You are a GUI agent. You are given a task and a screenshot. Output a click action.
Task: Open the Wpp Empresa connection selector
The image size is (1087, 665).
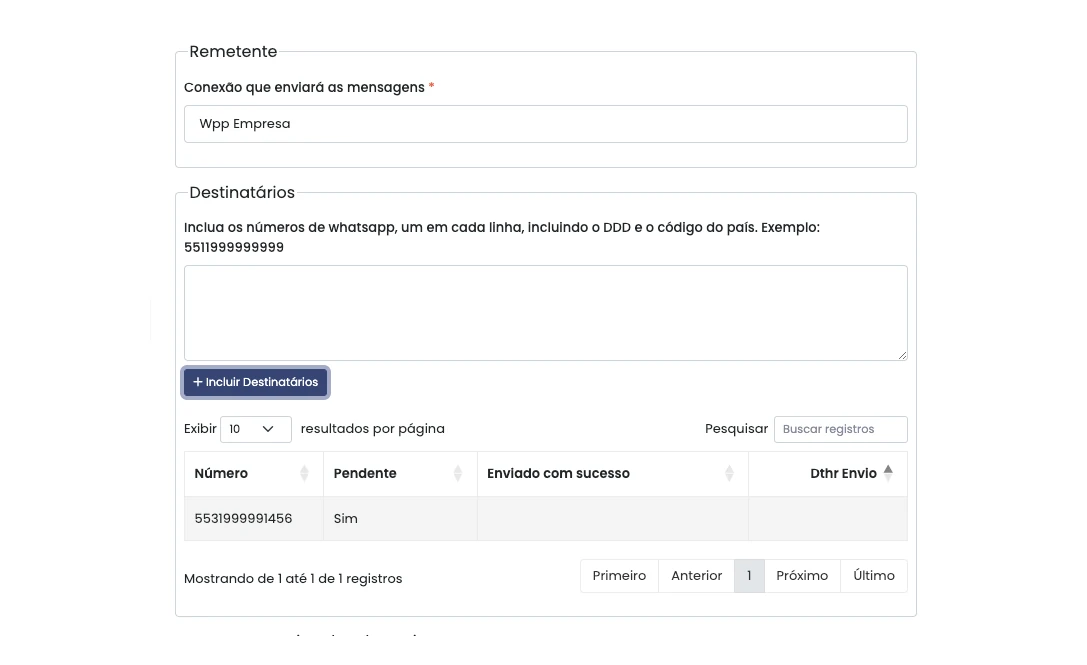(545, 124)
